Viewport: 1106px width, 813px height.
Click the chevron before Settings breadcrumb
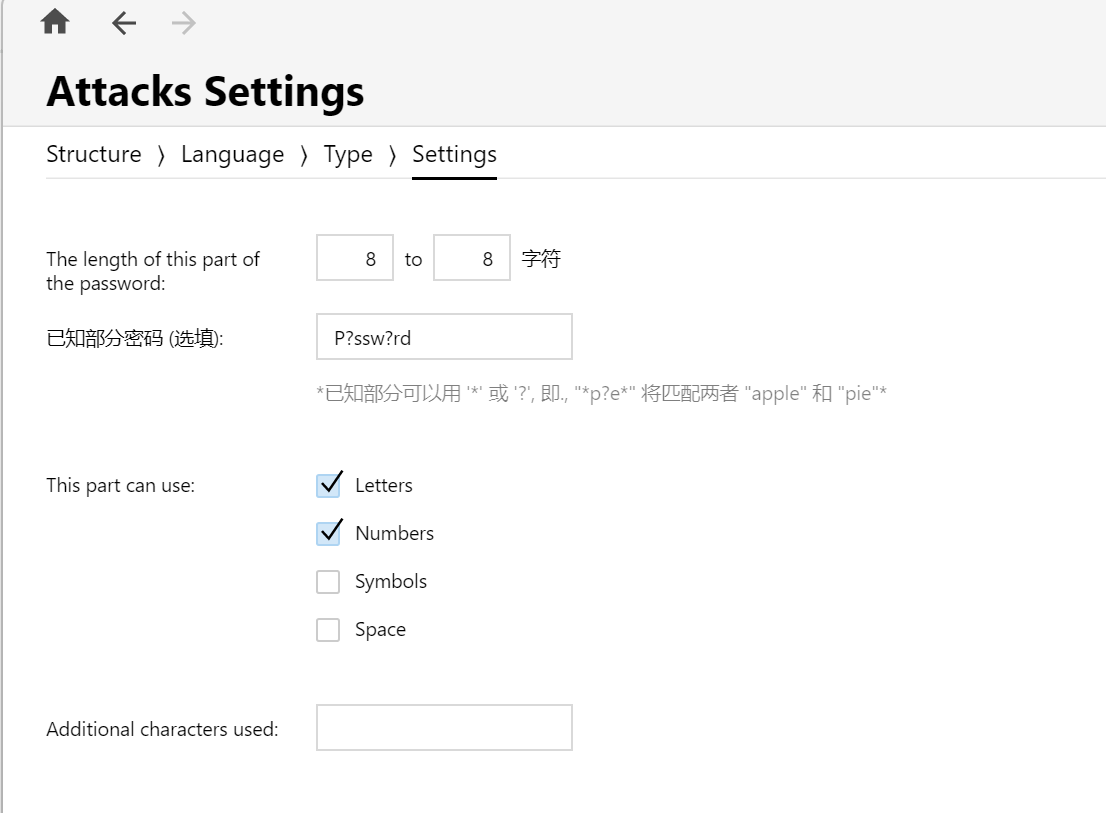pos(392,155)
